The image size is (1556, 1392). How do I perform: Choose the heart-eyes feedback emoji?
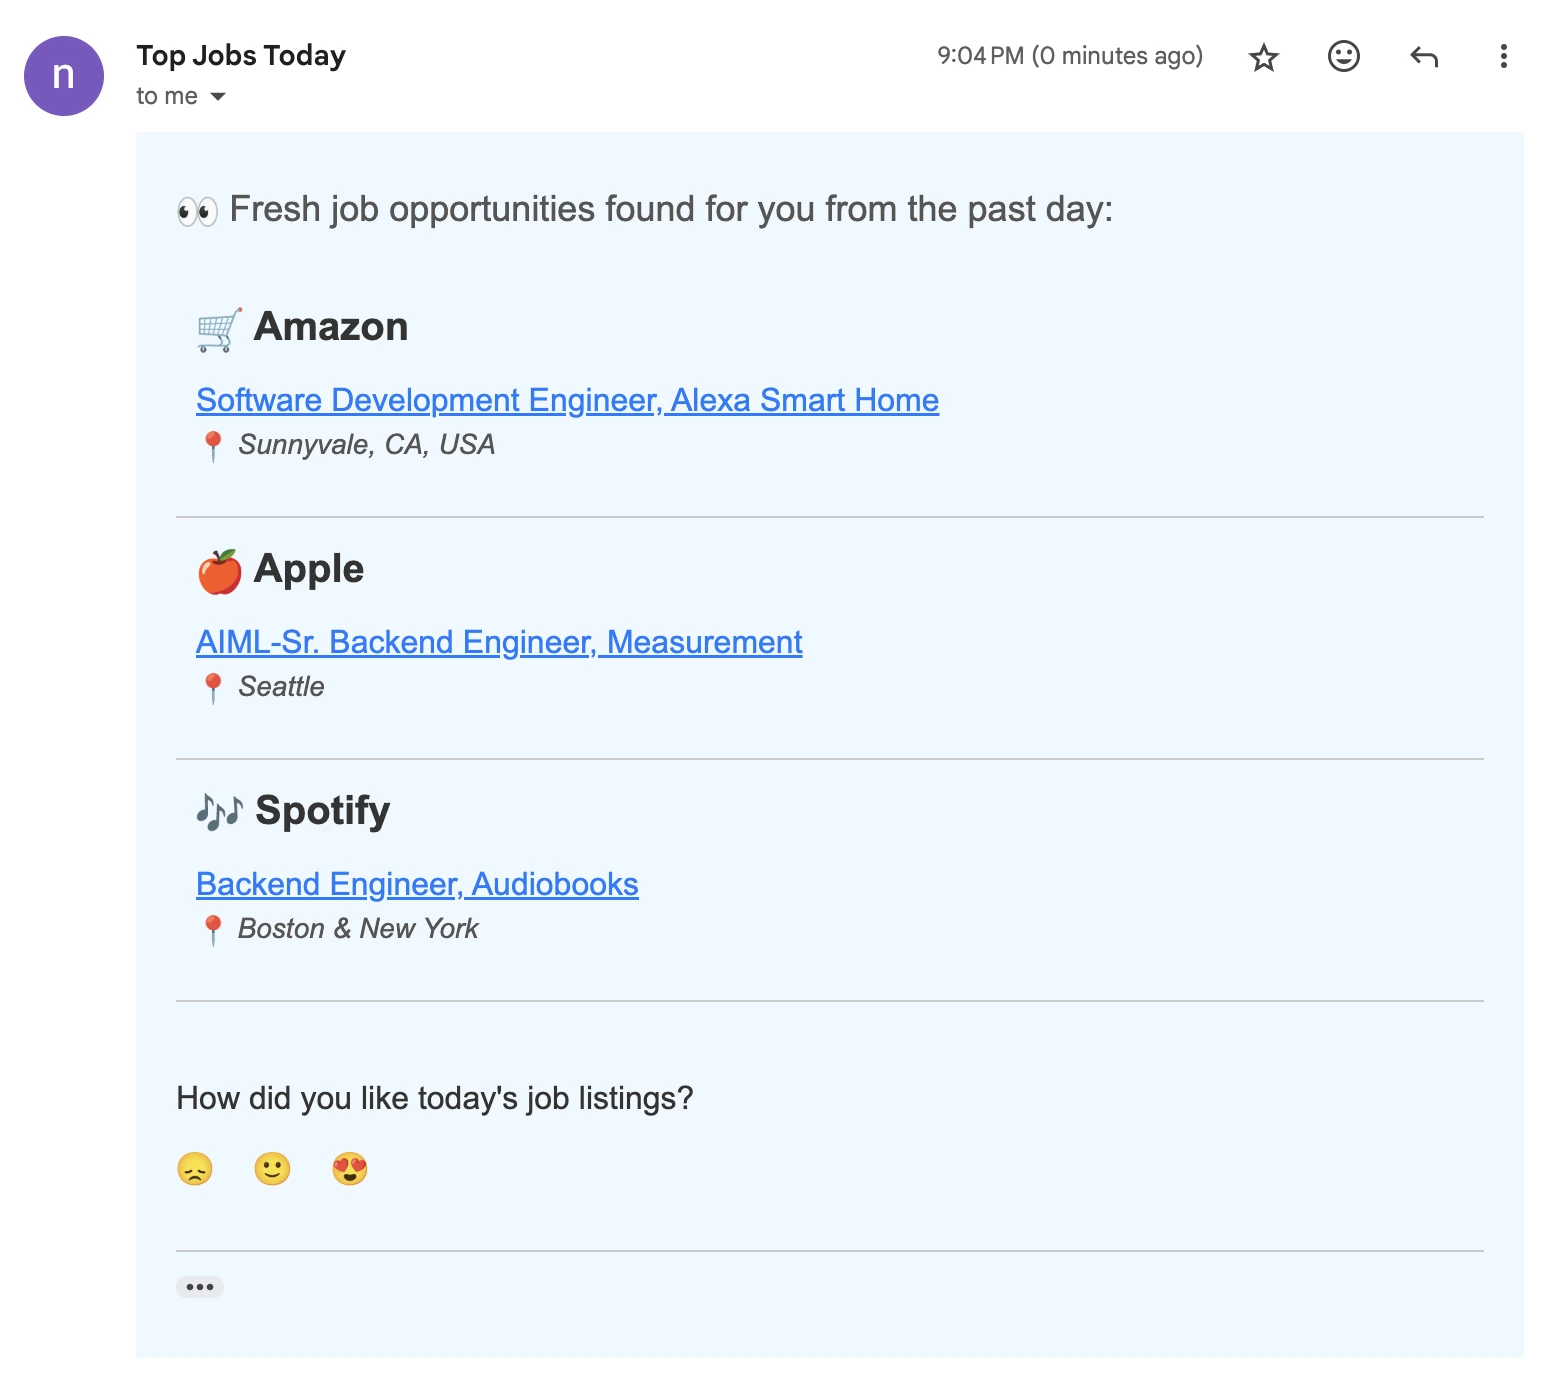(x=350, y=1168)
